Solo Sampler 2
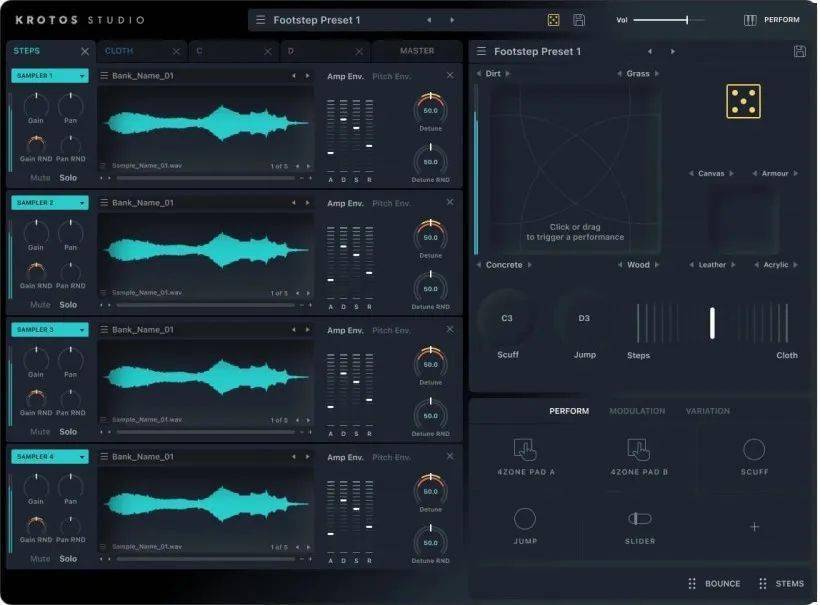The image size is (820, 605). [68, 305]
